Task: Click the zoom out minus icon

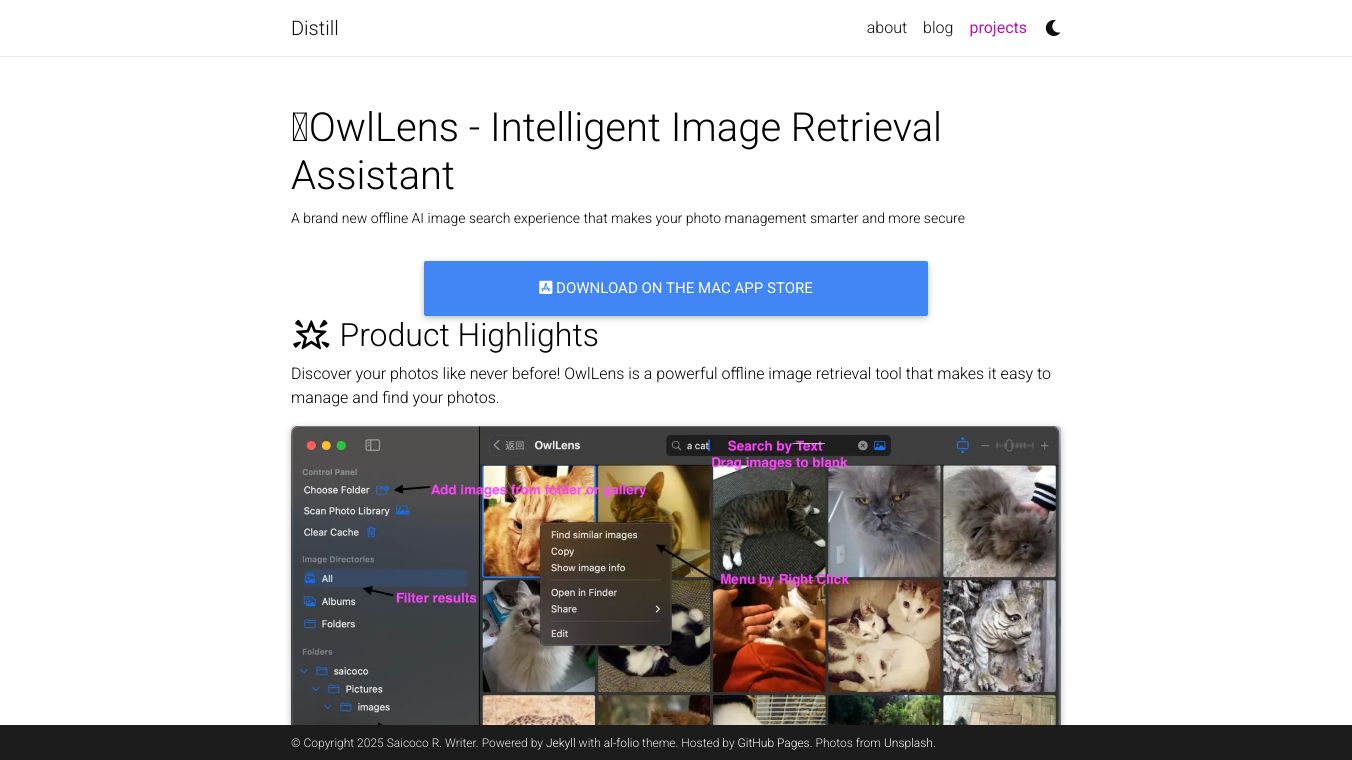Action: 985,446
